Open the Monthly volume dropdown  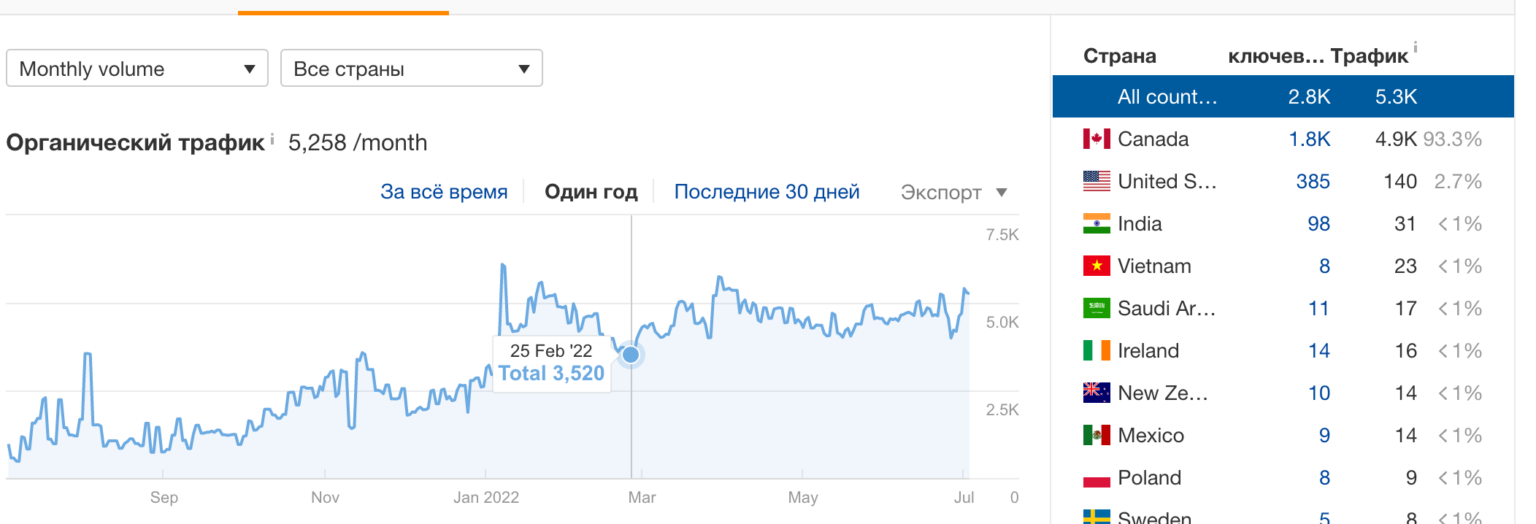tap(137, 69)
